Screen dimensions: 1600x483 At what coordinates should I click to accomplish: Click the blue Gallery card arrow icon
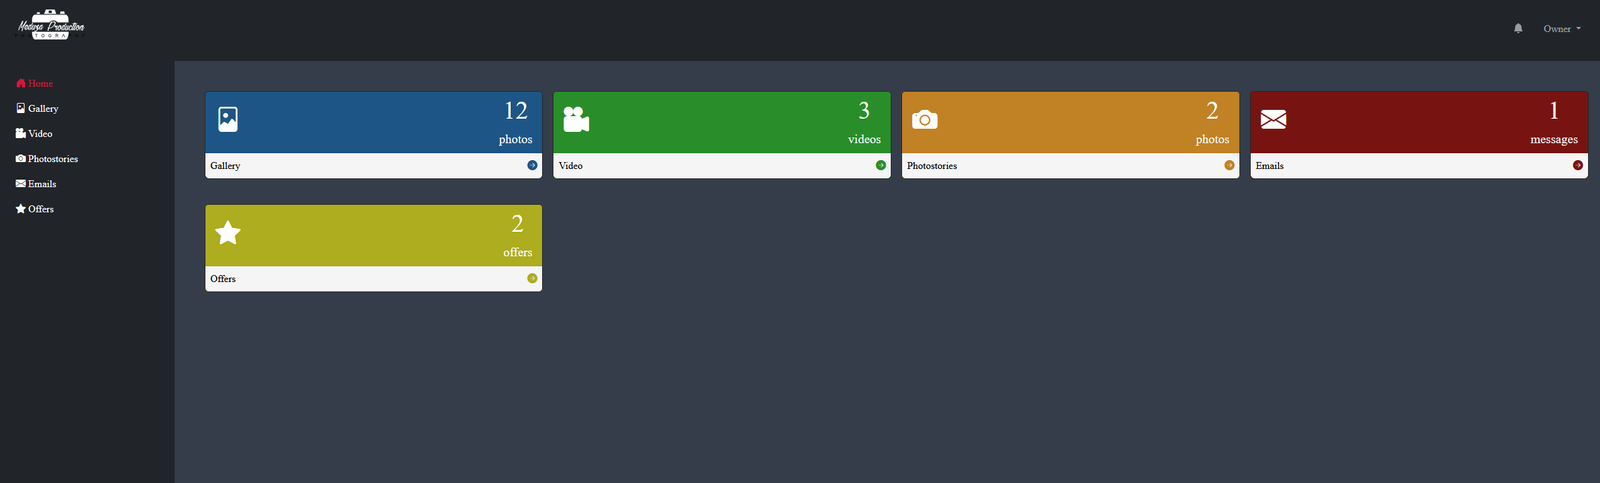point(532,166)
